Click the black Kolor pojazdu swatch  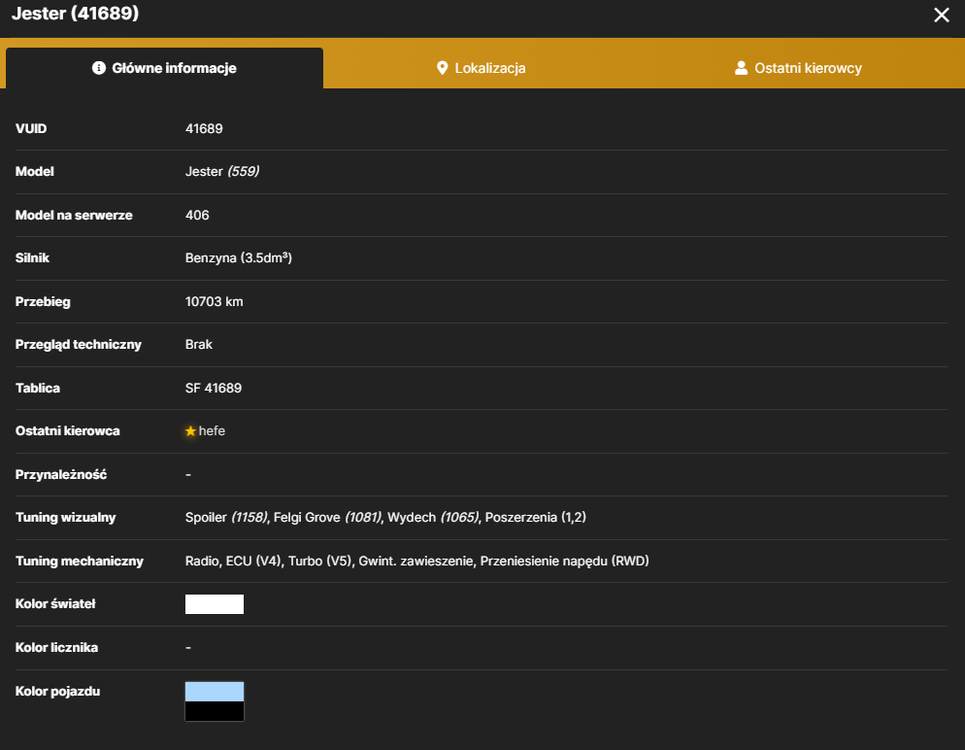214,711
